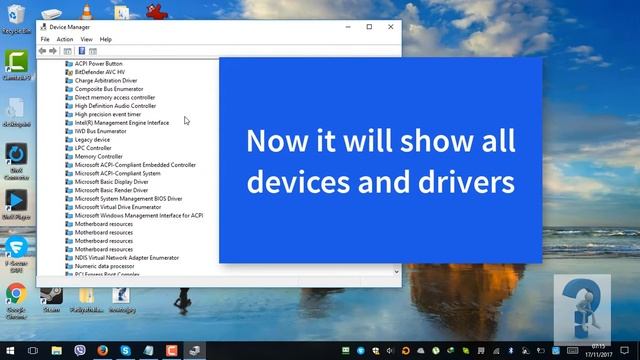Click the Memory Controller device icon
The width and height of the screenshot is (640, 360).
click(x=69, y=156)
